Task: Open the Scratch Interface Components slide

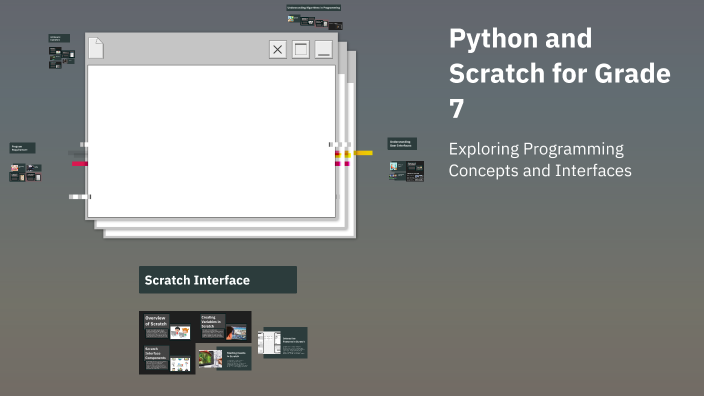Action: (x=167, y=358)
